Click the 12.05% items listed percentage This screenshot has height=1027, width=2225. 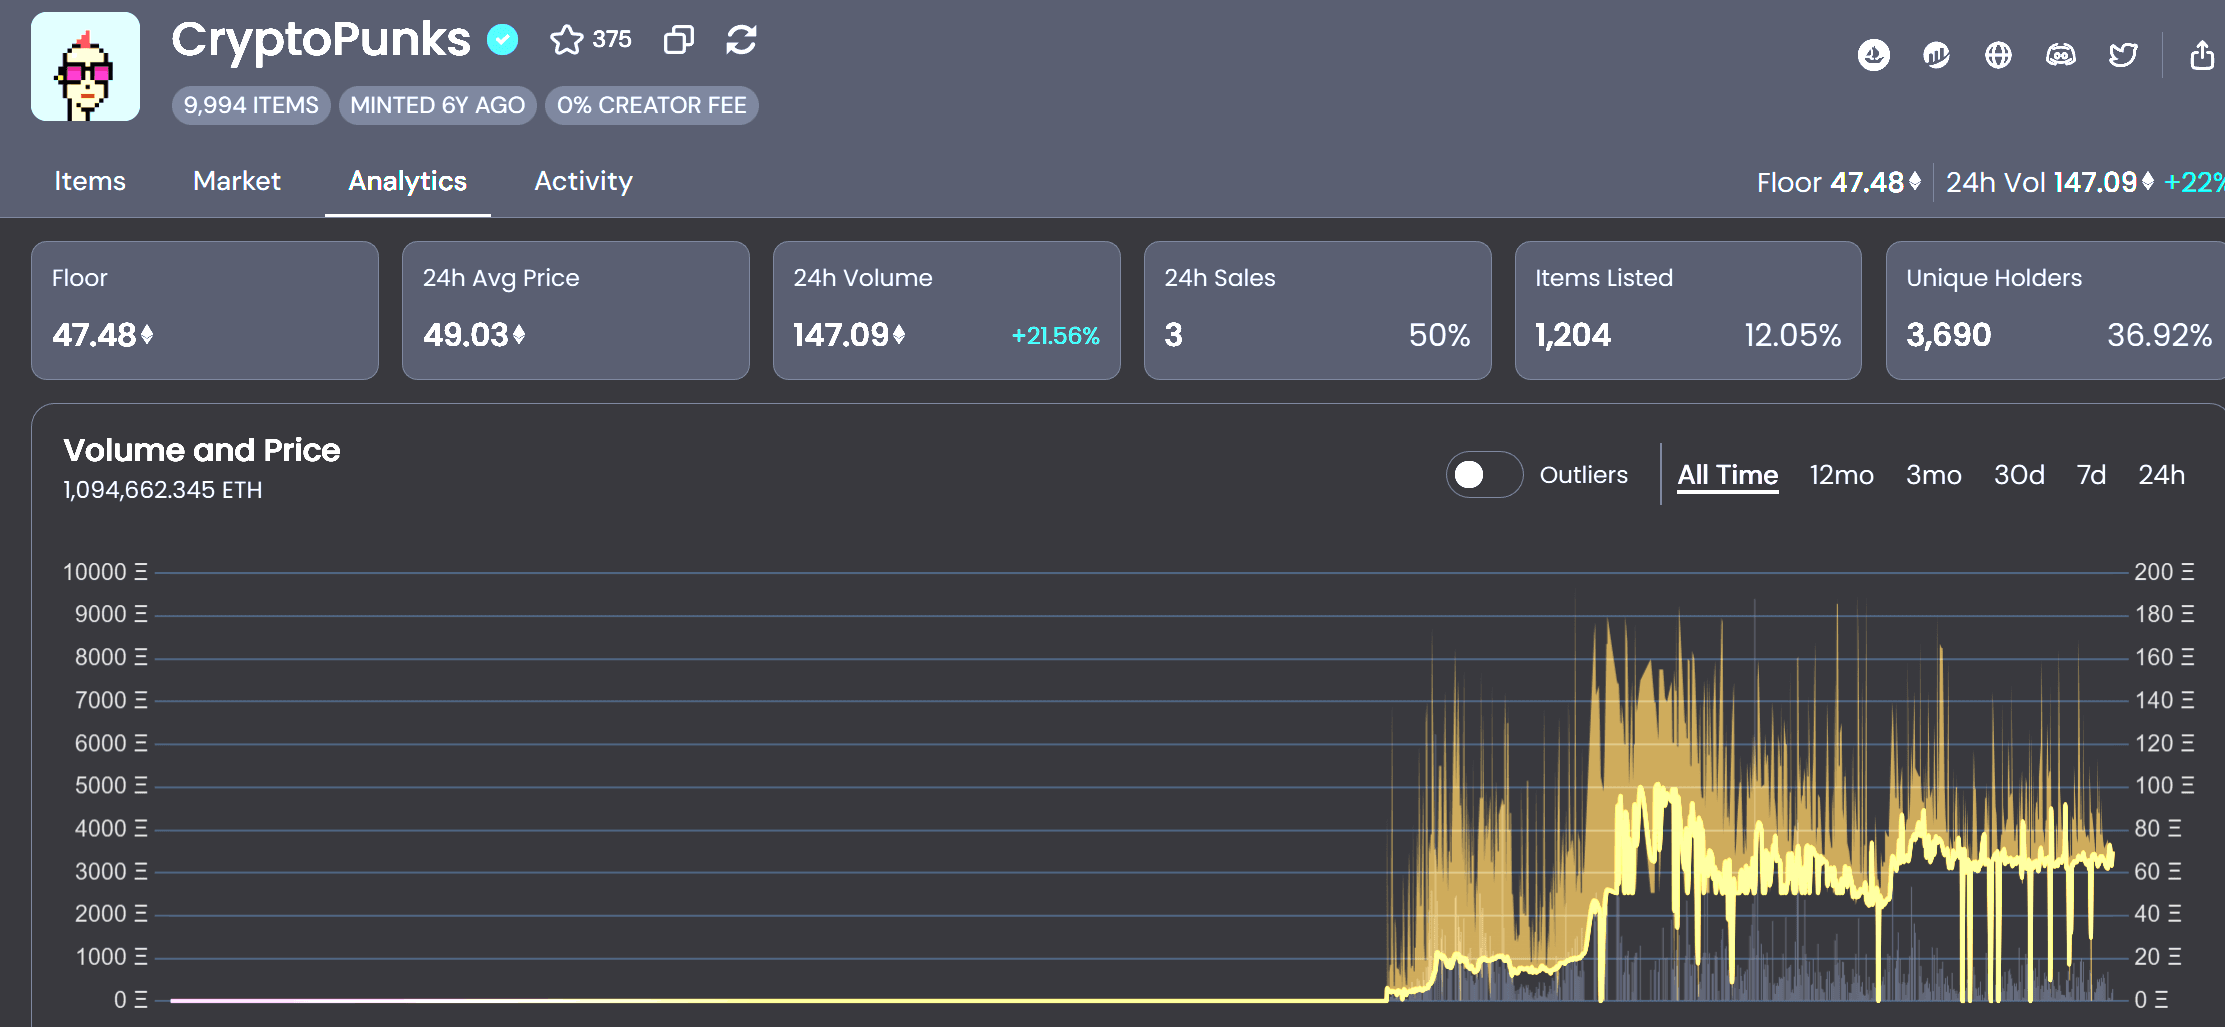tap(1792, 335)
